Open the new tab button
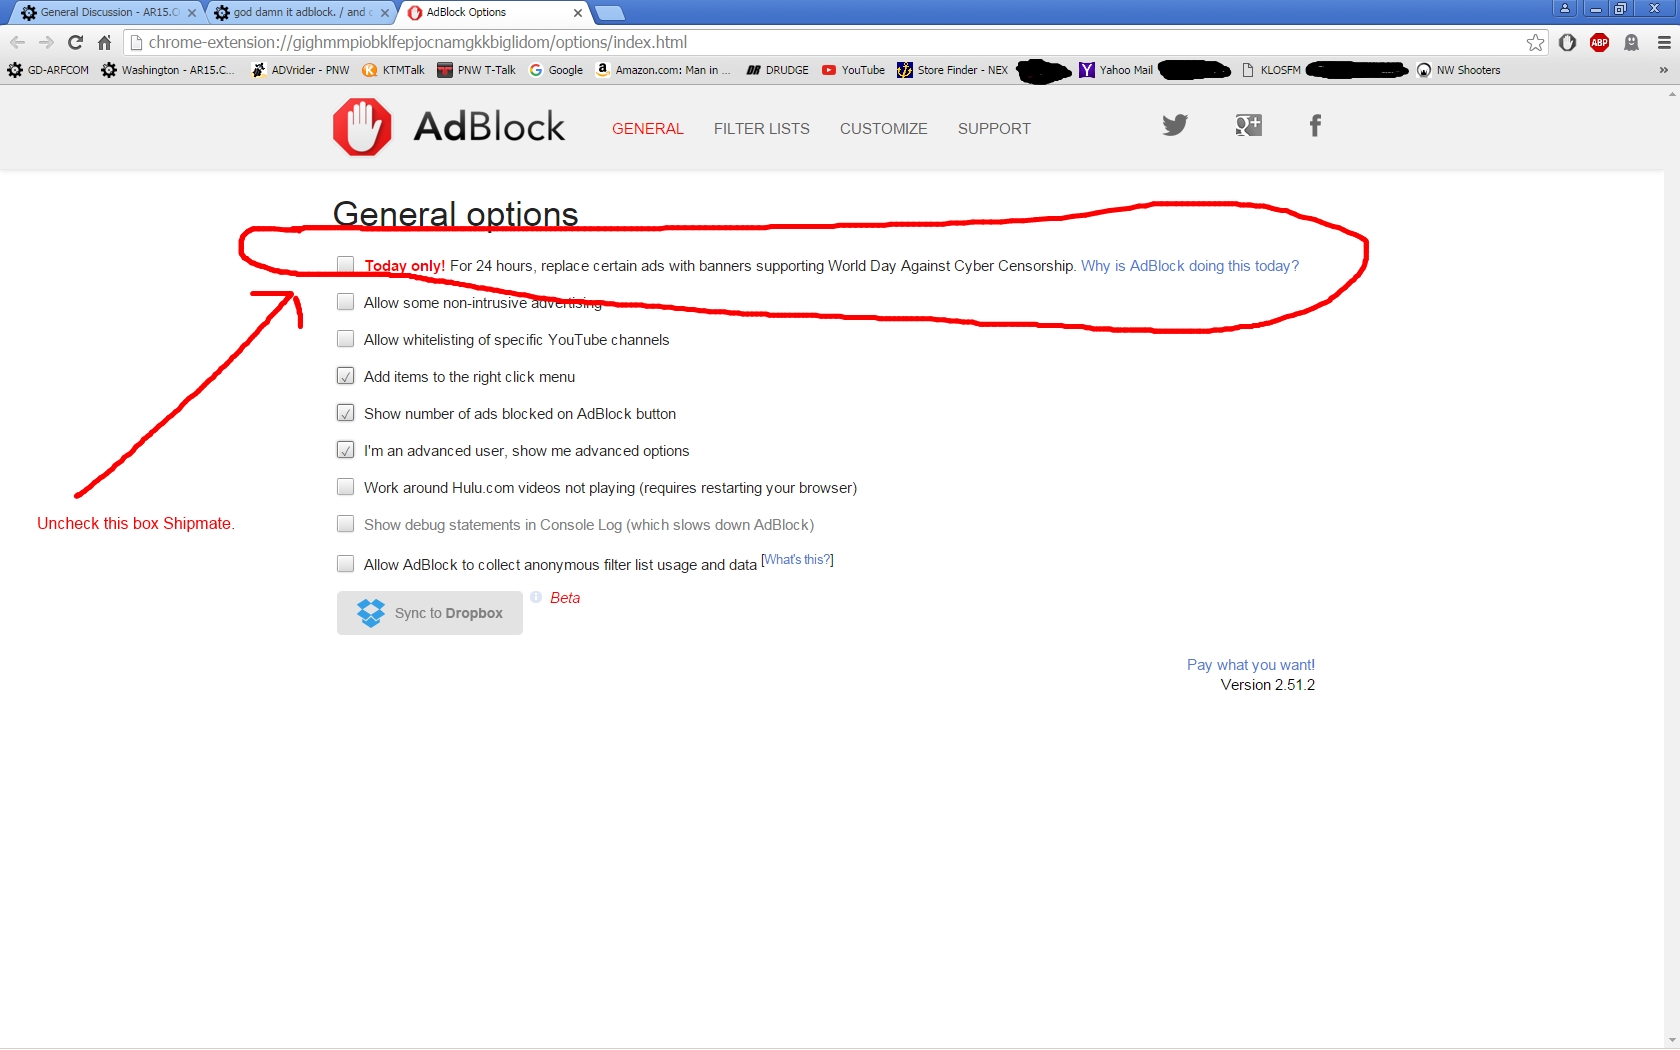 pos(609,13)
